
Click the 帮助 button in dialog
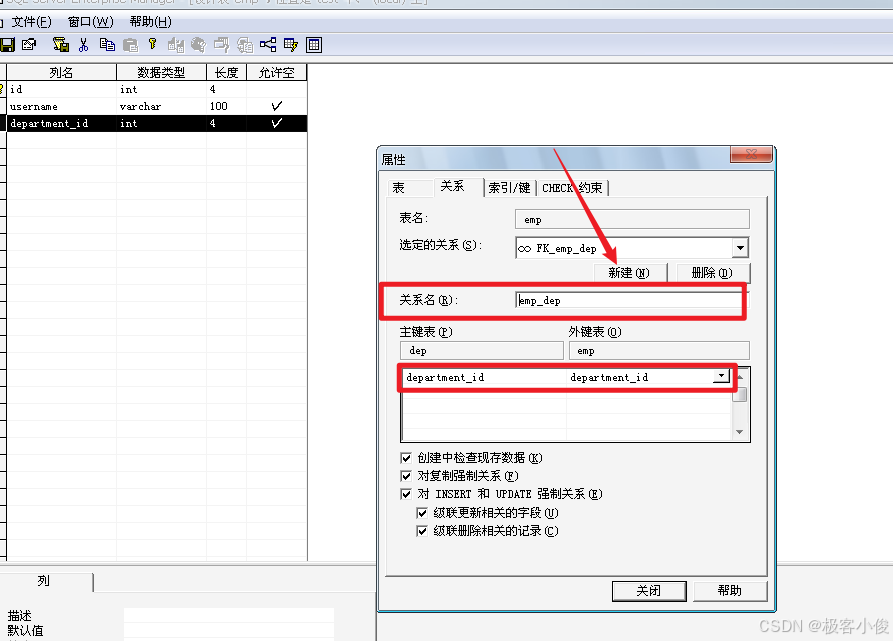pyautogui.click(x=730, y=591)
